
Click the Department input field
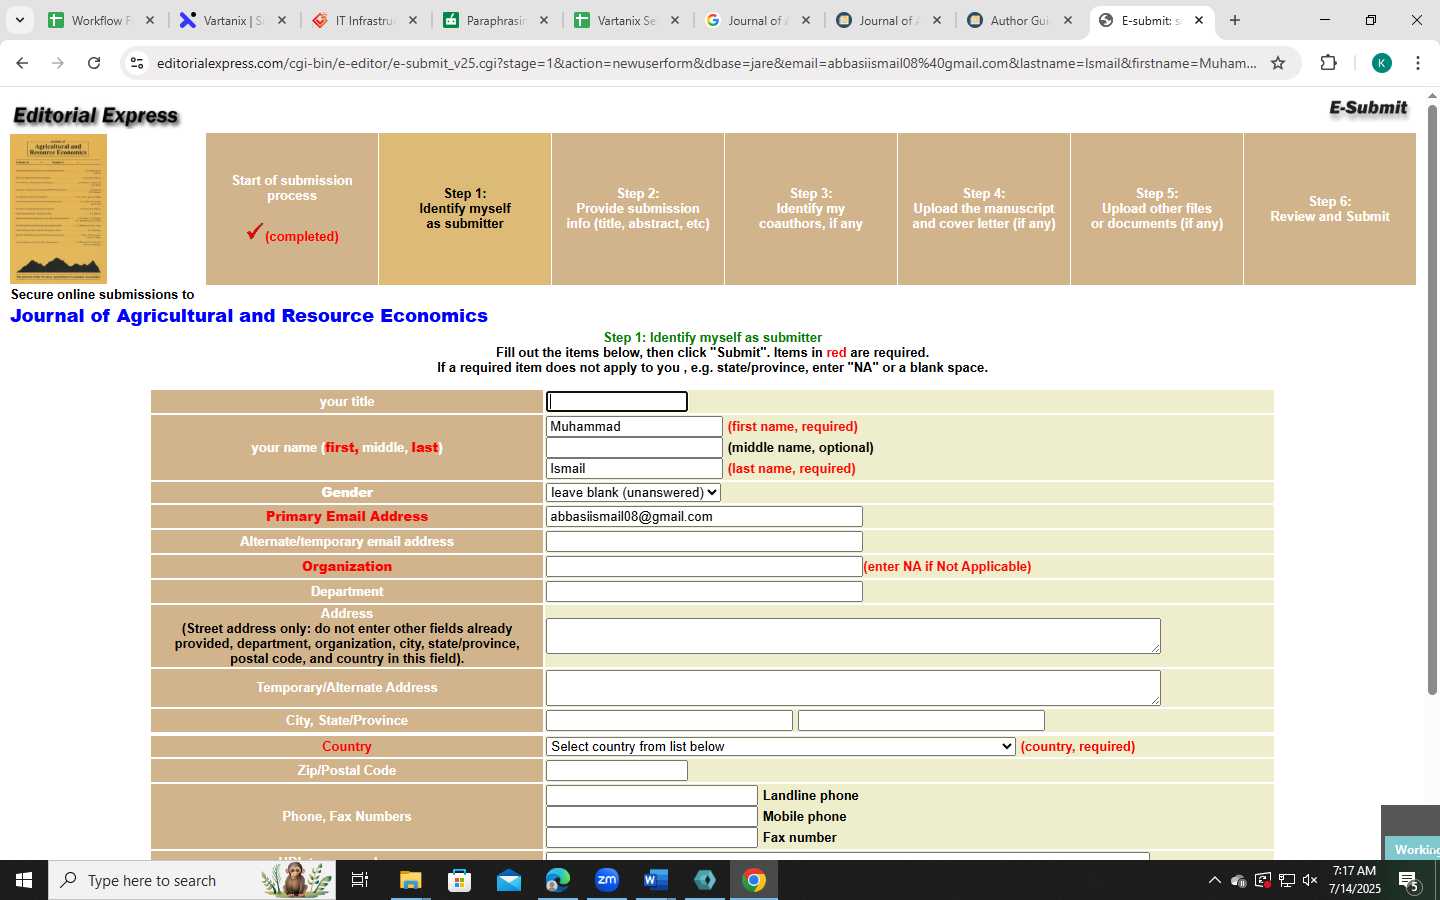click(x=704, y=591)
